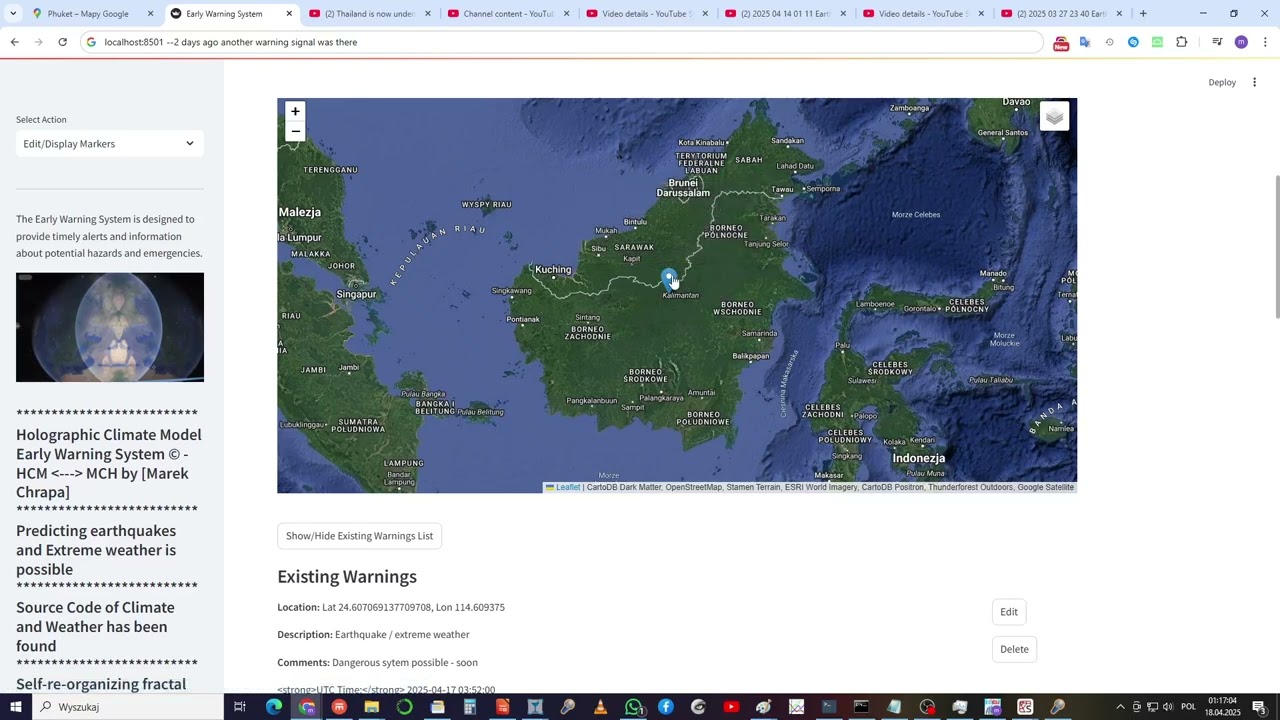Open the notification center on the taskbar

(1259, 707)
